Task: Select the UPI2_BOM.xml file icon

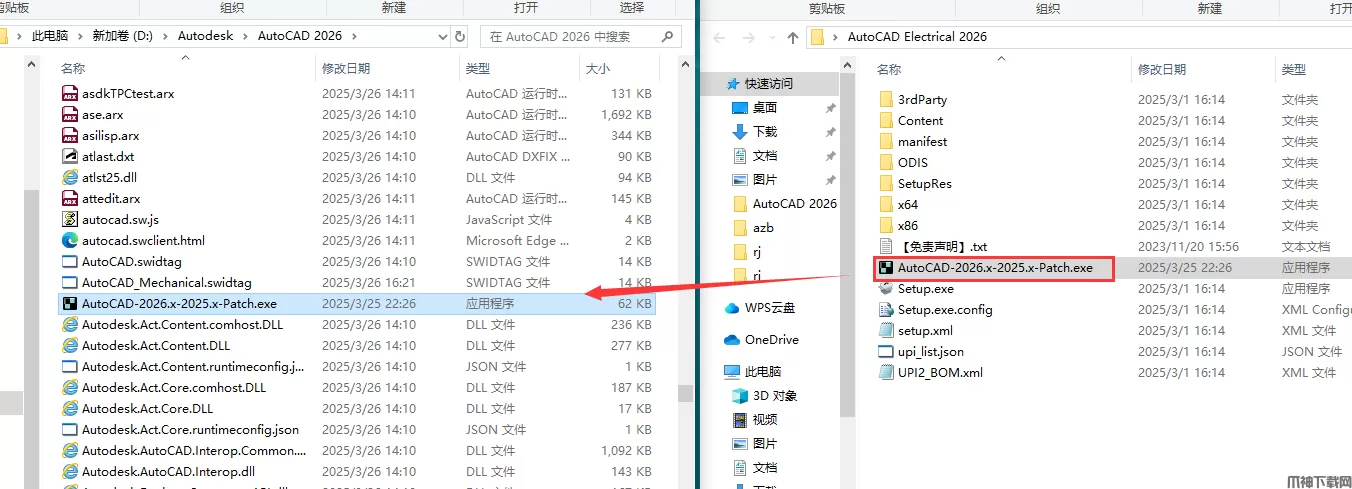Action: click(x=886, y=372)
